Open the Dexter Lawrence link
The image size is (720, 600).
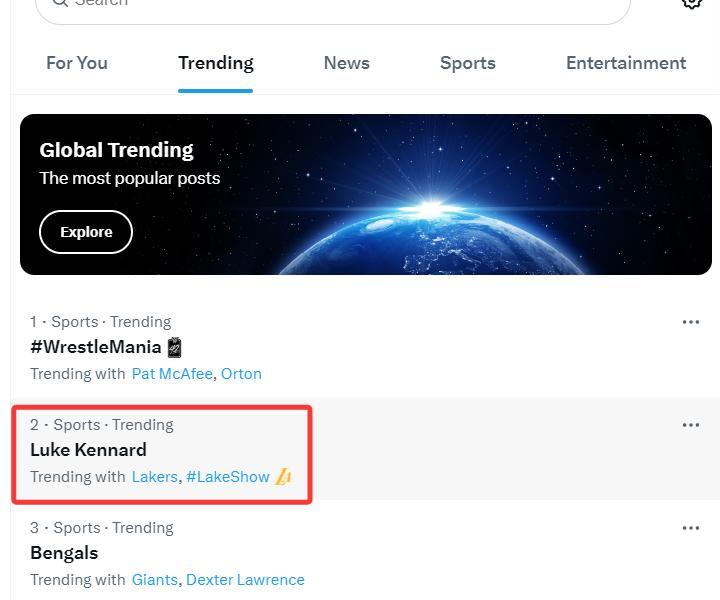pyautogui.click(x=245, y=580)
